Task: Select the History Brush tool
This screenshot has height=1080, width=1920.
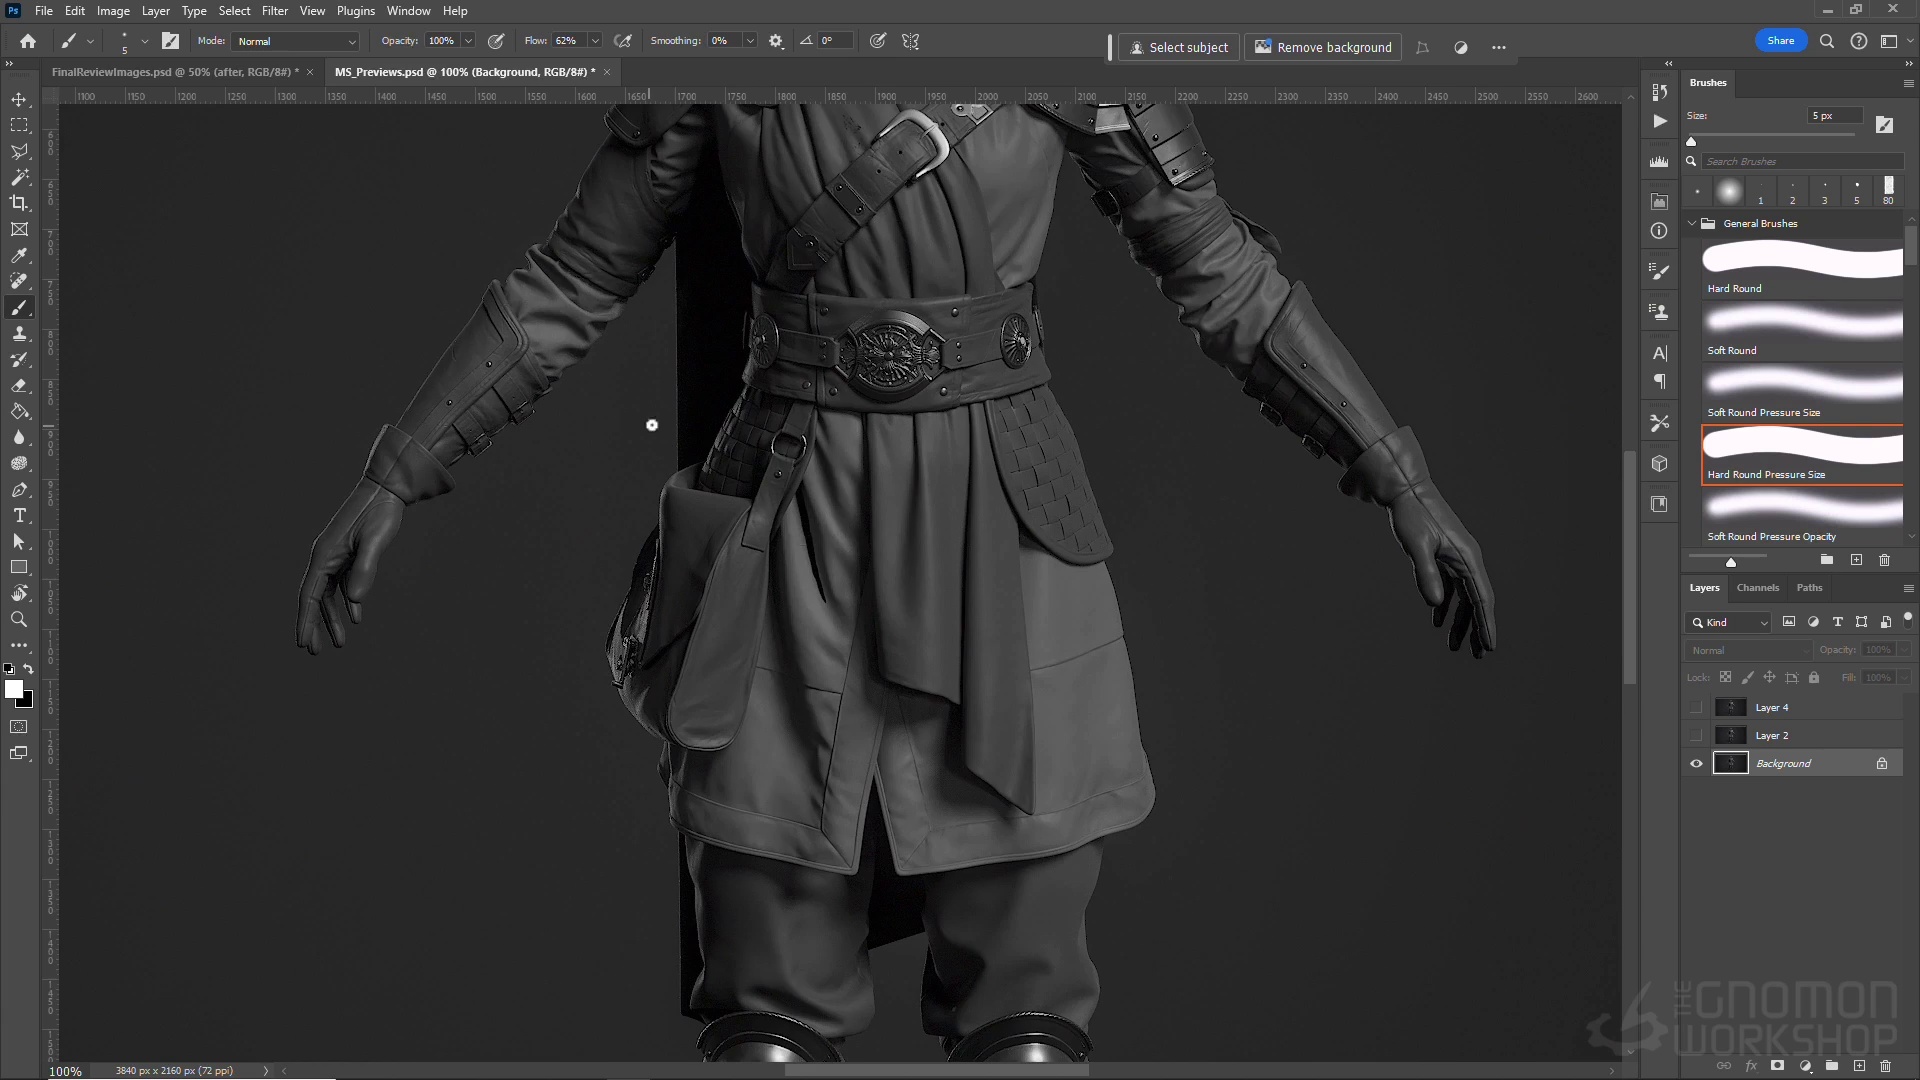Action: (x=19, y=359)
